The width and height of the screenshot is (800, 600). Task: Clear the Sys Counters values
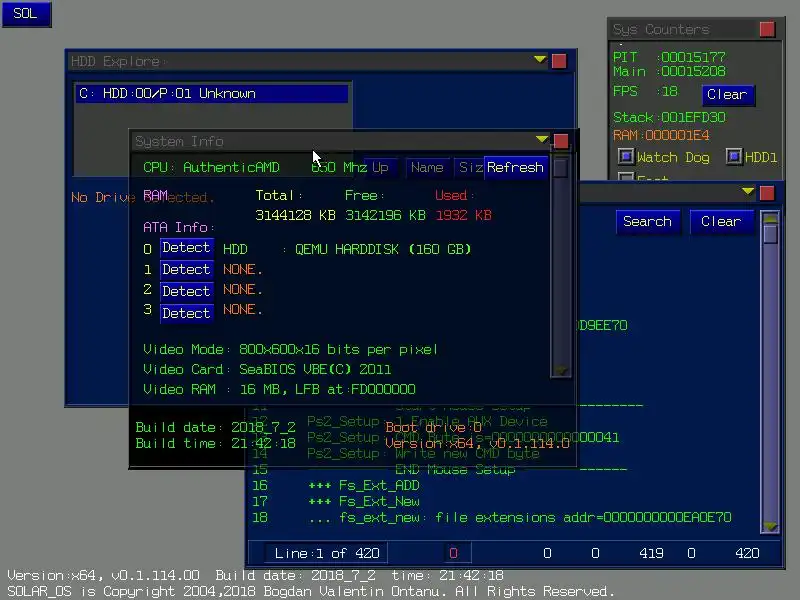(728, 95)
